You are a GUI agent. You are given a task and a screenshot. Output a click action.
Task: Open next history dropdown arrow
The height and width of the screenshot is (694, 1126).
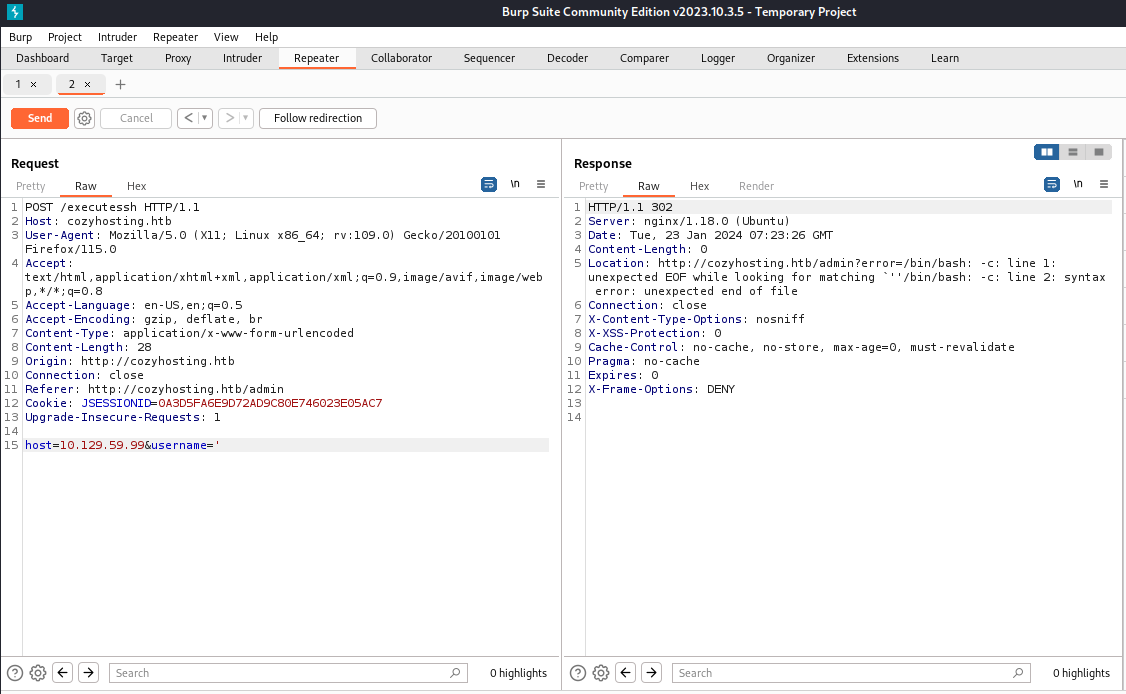(246, 118)
